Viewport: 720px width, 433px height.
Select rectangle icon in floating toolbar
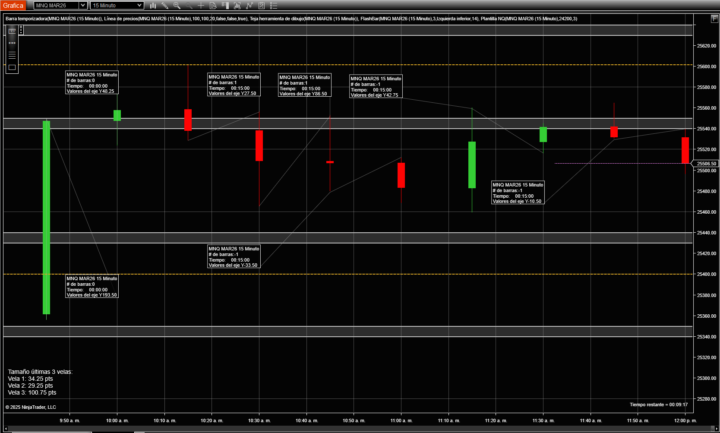pyautogui.click(x=12, y=67)
